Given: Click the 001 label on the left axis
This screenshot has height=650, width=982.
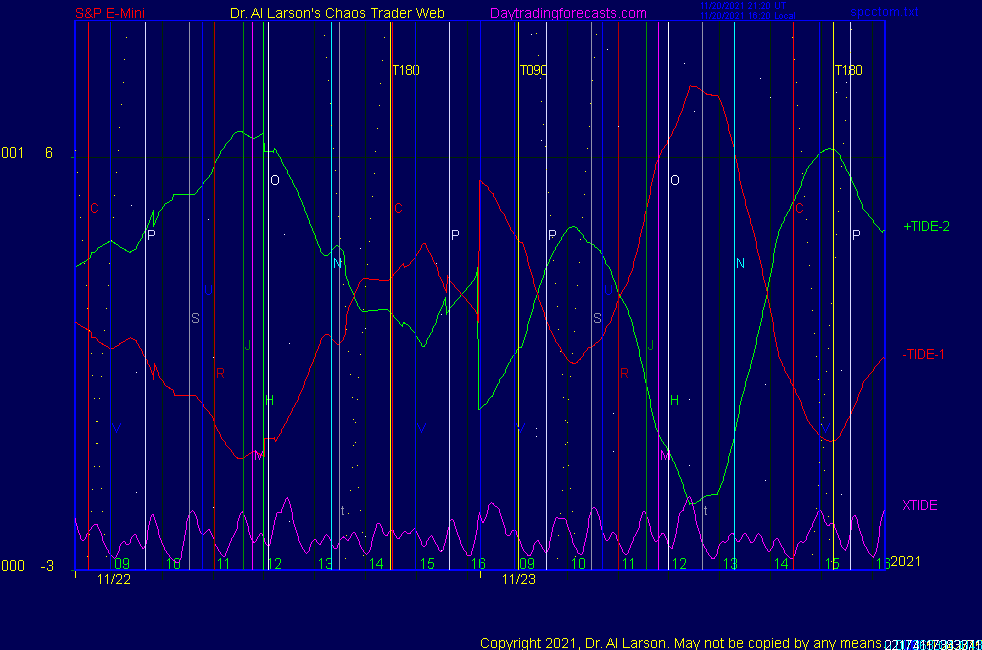Looking at the screenshot, I should pyautogui.click(x=12, y=153).
